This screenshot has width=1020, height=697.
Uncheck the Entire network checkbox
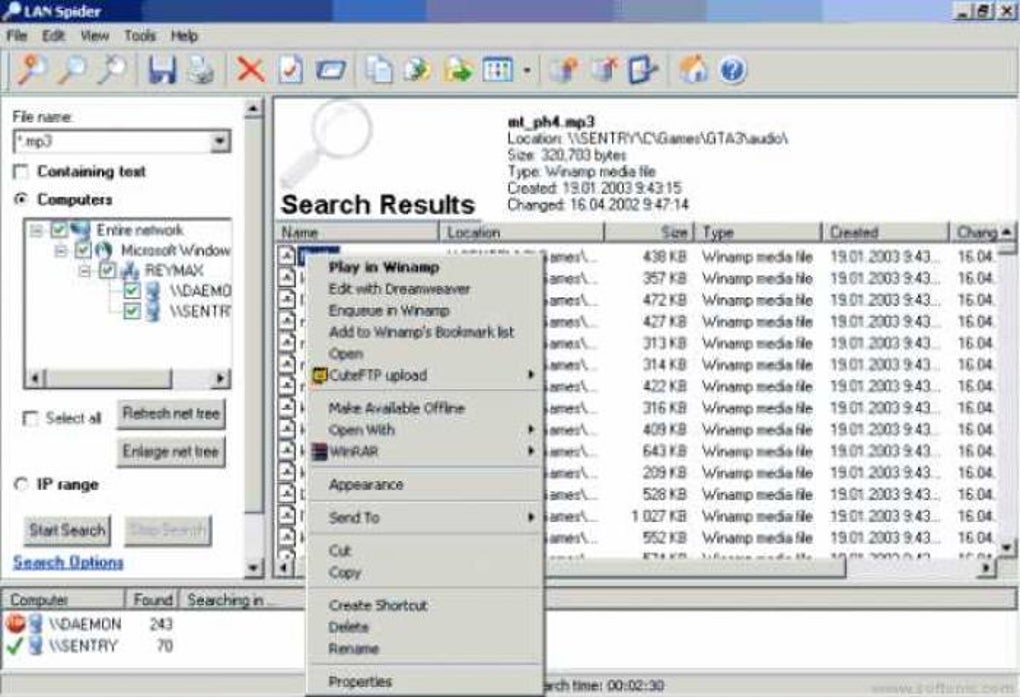point(59,230)
